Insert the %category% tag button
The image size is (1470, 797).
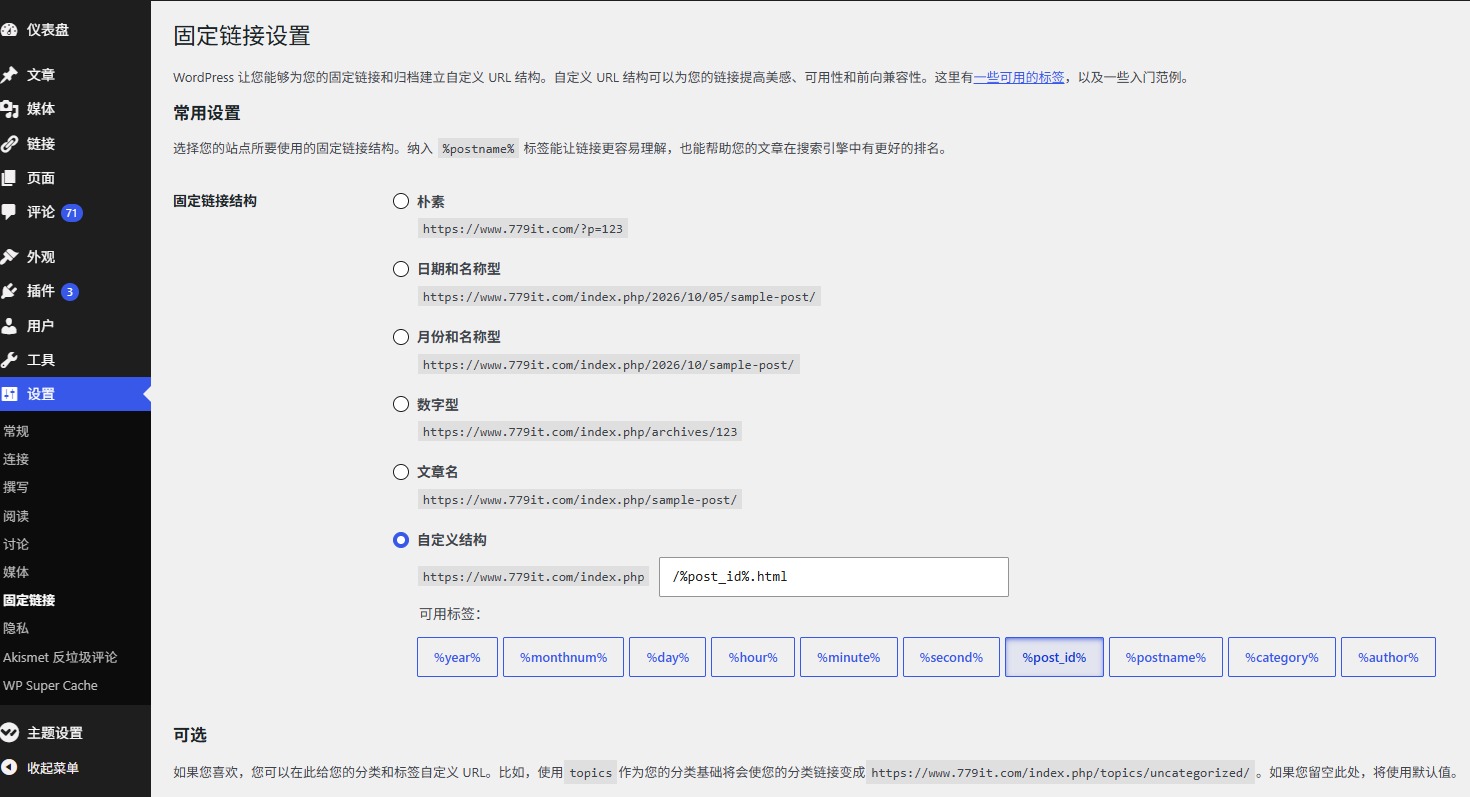[x=1282, y=657]
